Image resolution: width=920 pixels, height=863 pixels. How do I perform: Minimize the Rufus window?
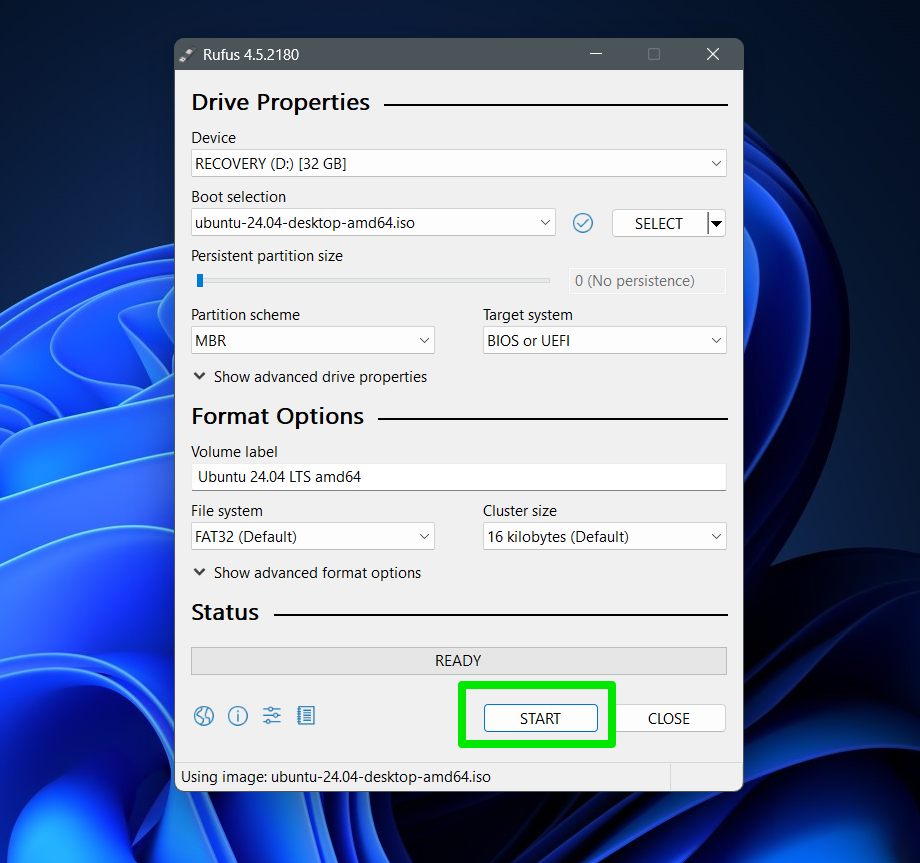click(x=596, y=54)
